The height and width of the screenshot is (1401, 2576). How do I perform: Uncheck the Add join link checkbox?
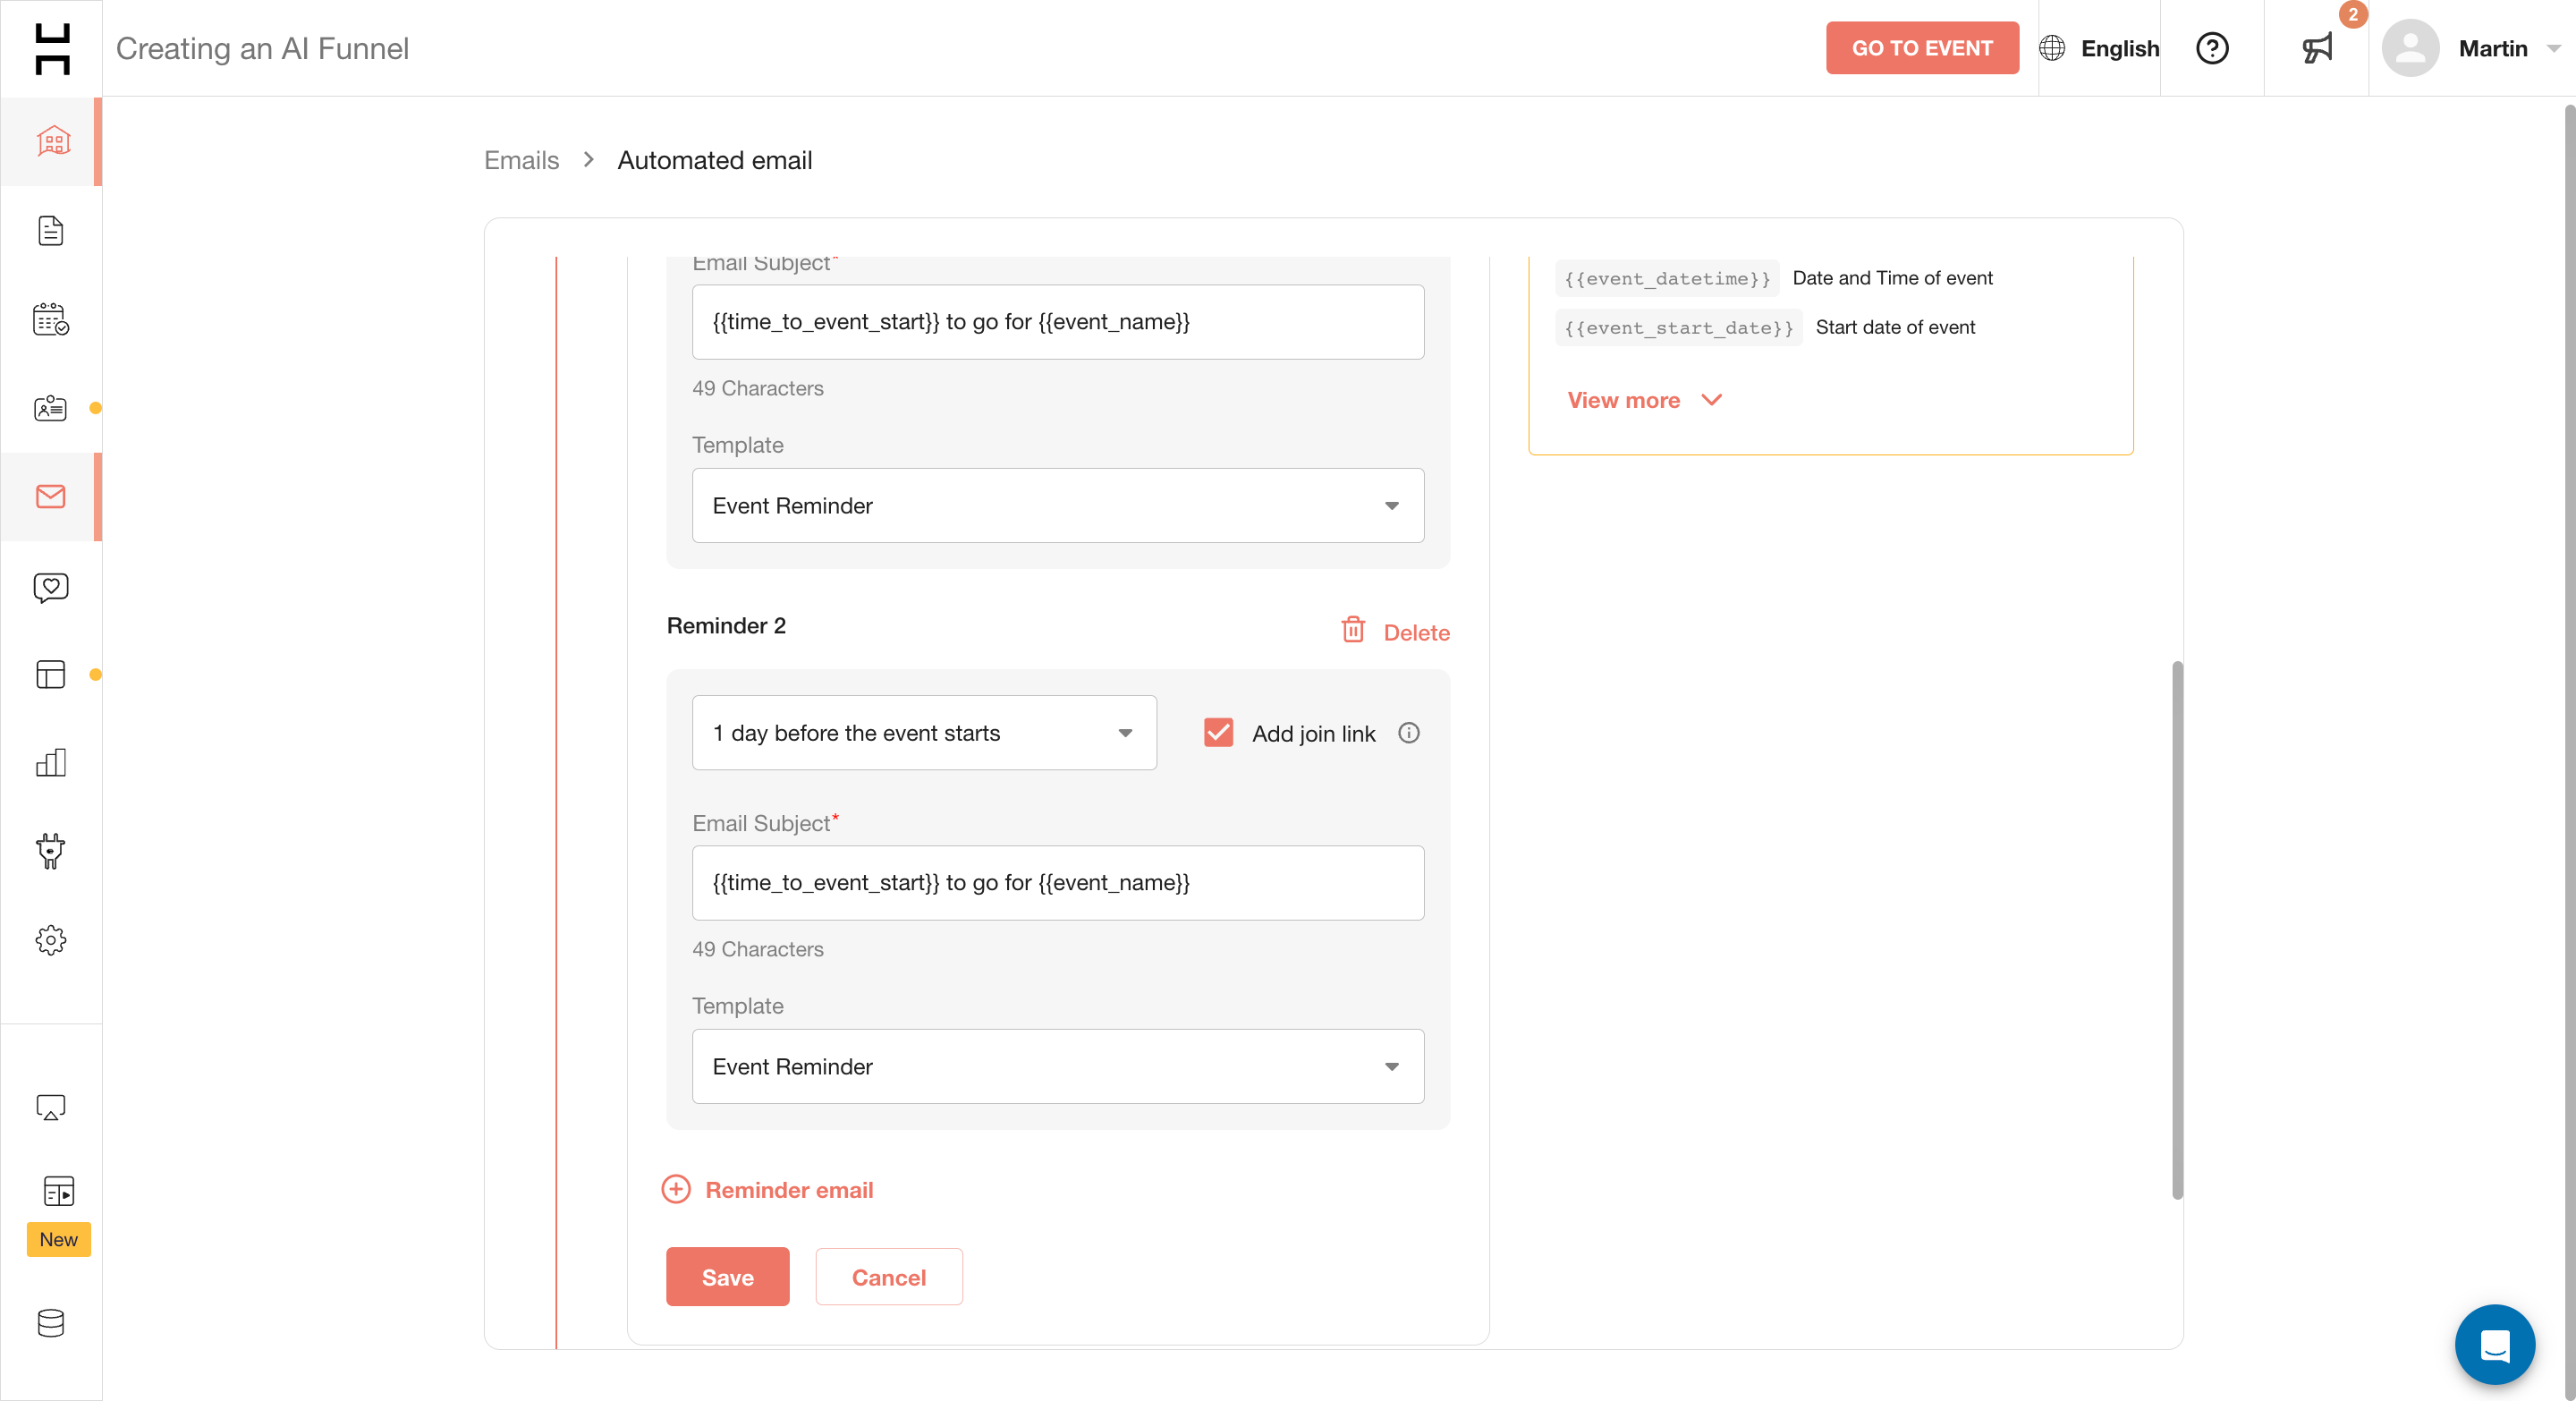(1218, 733)
